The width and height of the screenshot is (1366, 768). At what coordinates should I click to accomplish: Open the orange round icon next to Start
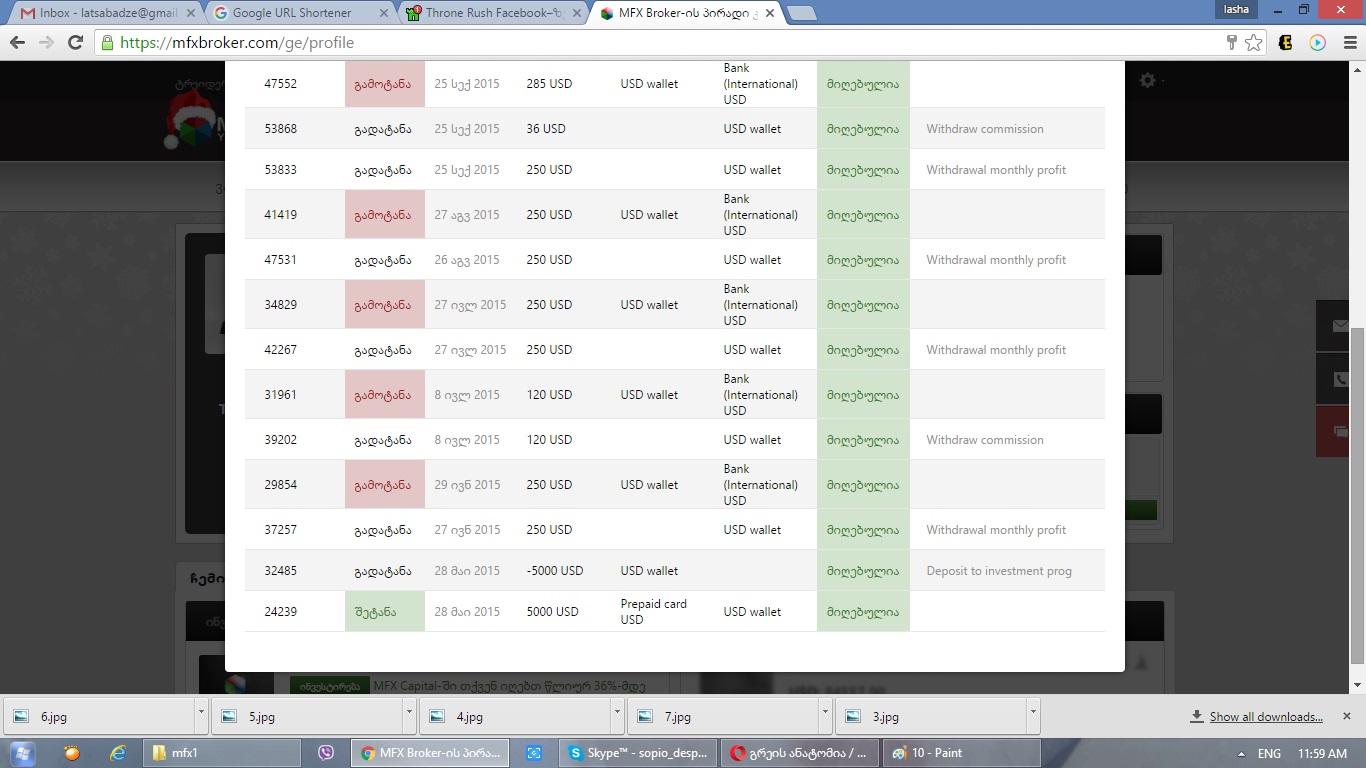[x=72, y=753]
